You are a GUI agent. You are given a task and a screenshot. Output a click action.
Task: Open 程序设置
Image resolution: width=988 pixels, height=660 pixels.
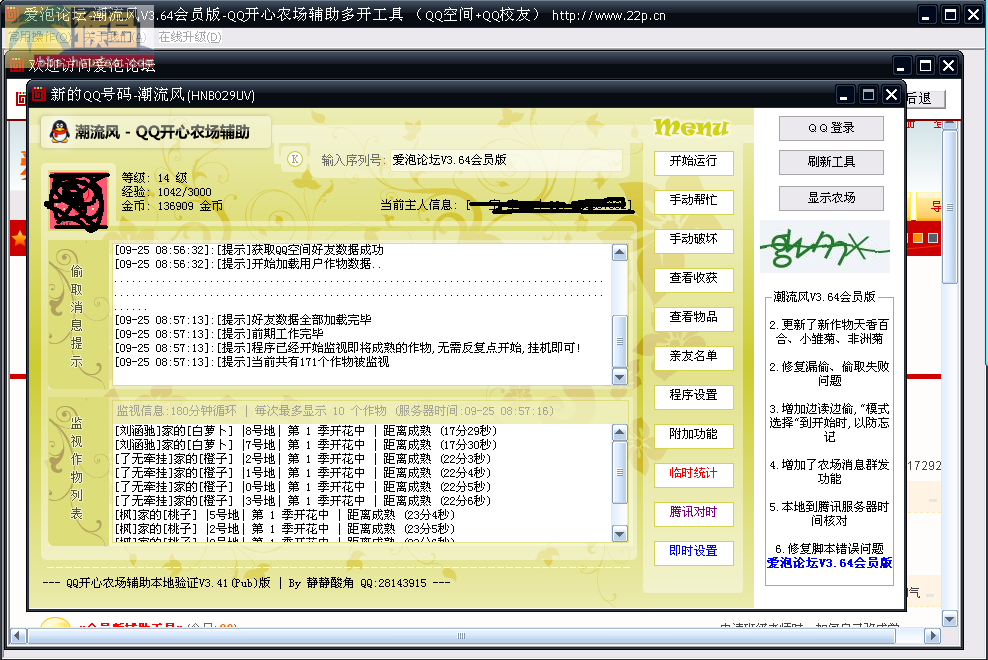[x=694, y=396]
